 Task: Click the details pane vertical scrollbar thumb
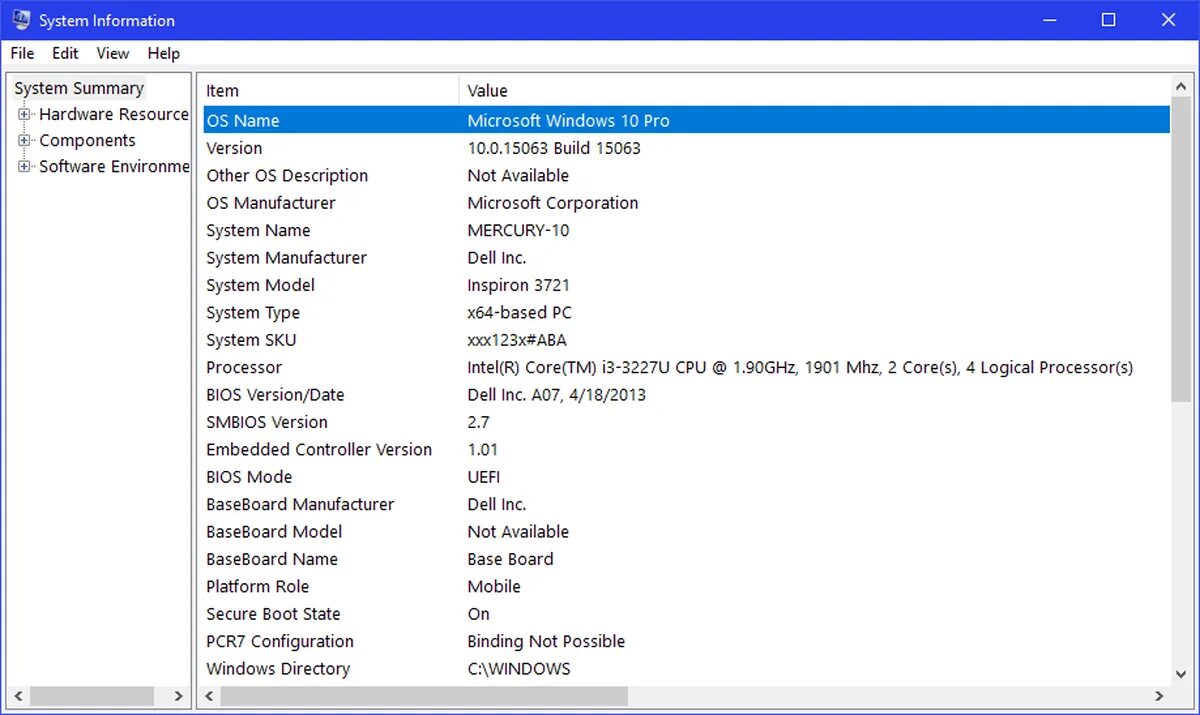[x=1182, y=248]
